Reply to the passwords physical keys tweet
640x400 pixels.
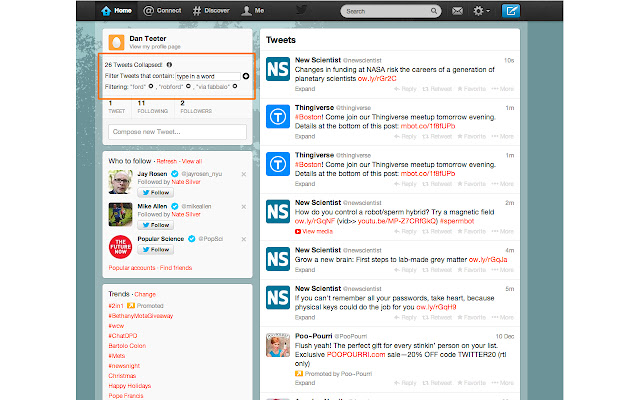(405, 318)
